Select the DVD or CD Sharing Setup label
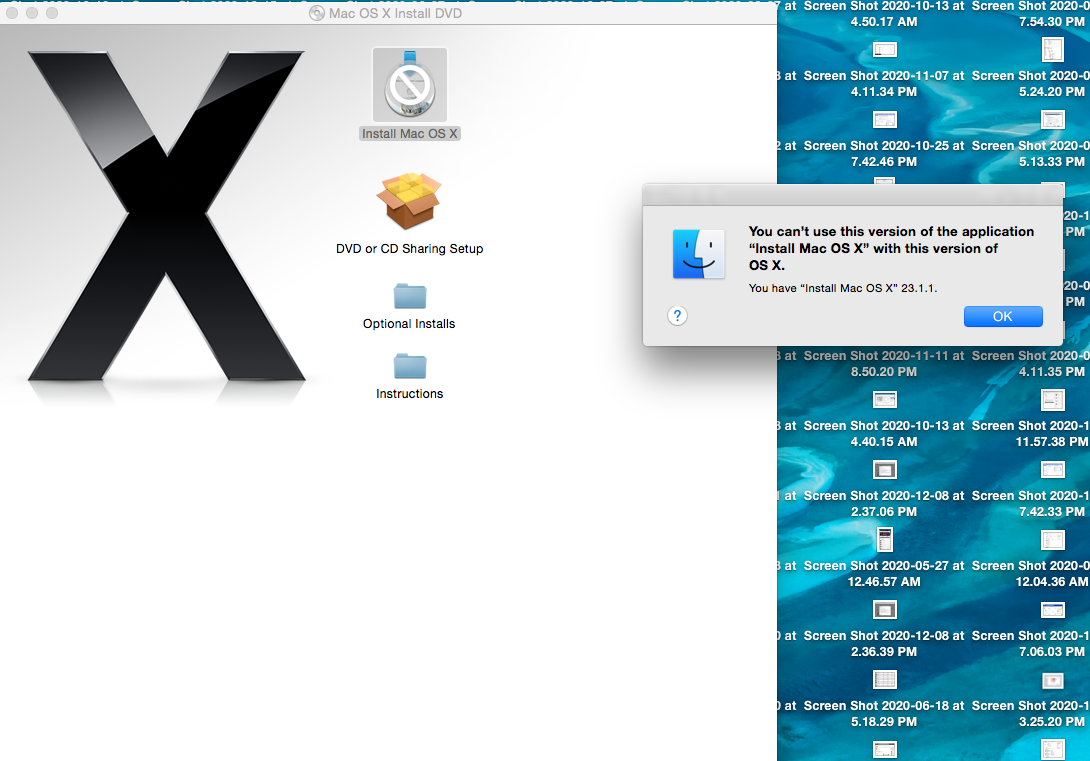 coord(409,249)
